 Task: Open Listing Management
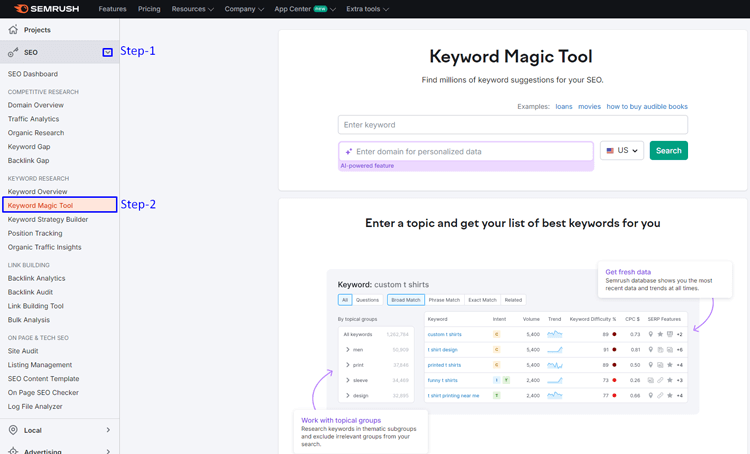tap(40, 365)
